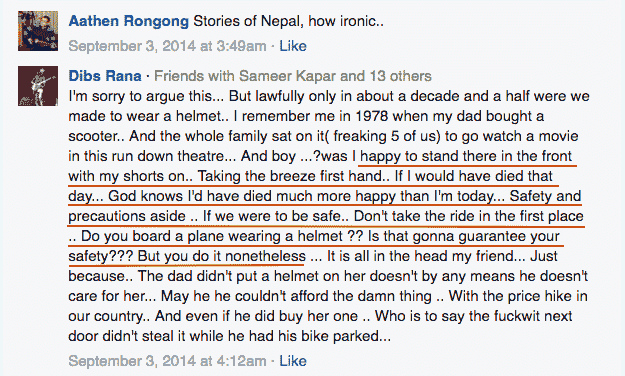This screenshot has width=625, height=376.
Task: Click the line starting 'made to wear a helmet'
Action: point(306,116)
